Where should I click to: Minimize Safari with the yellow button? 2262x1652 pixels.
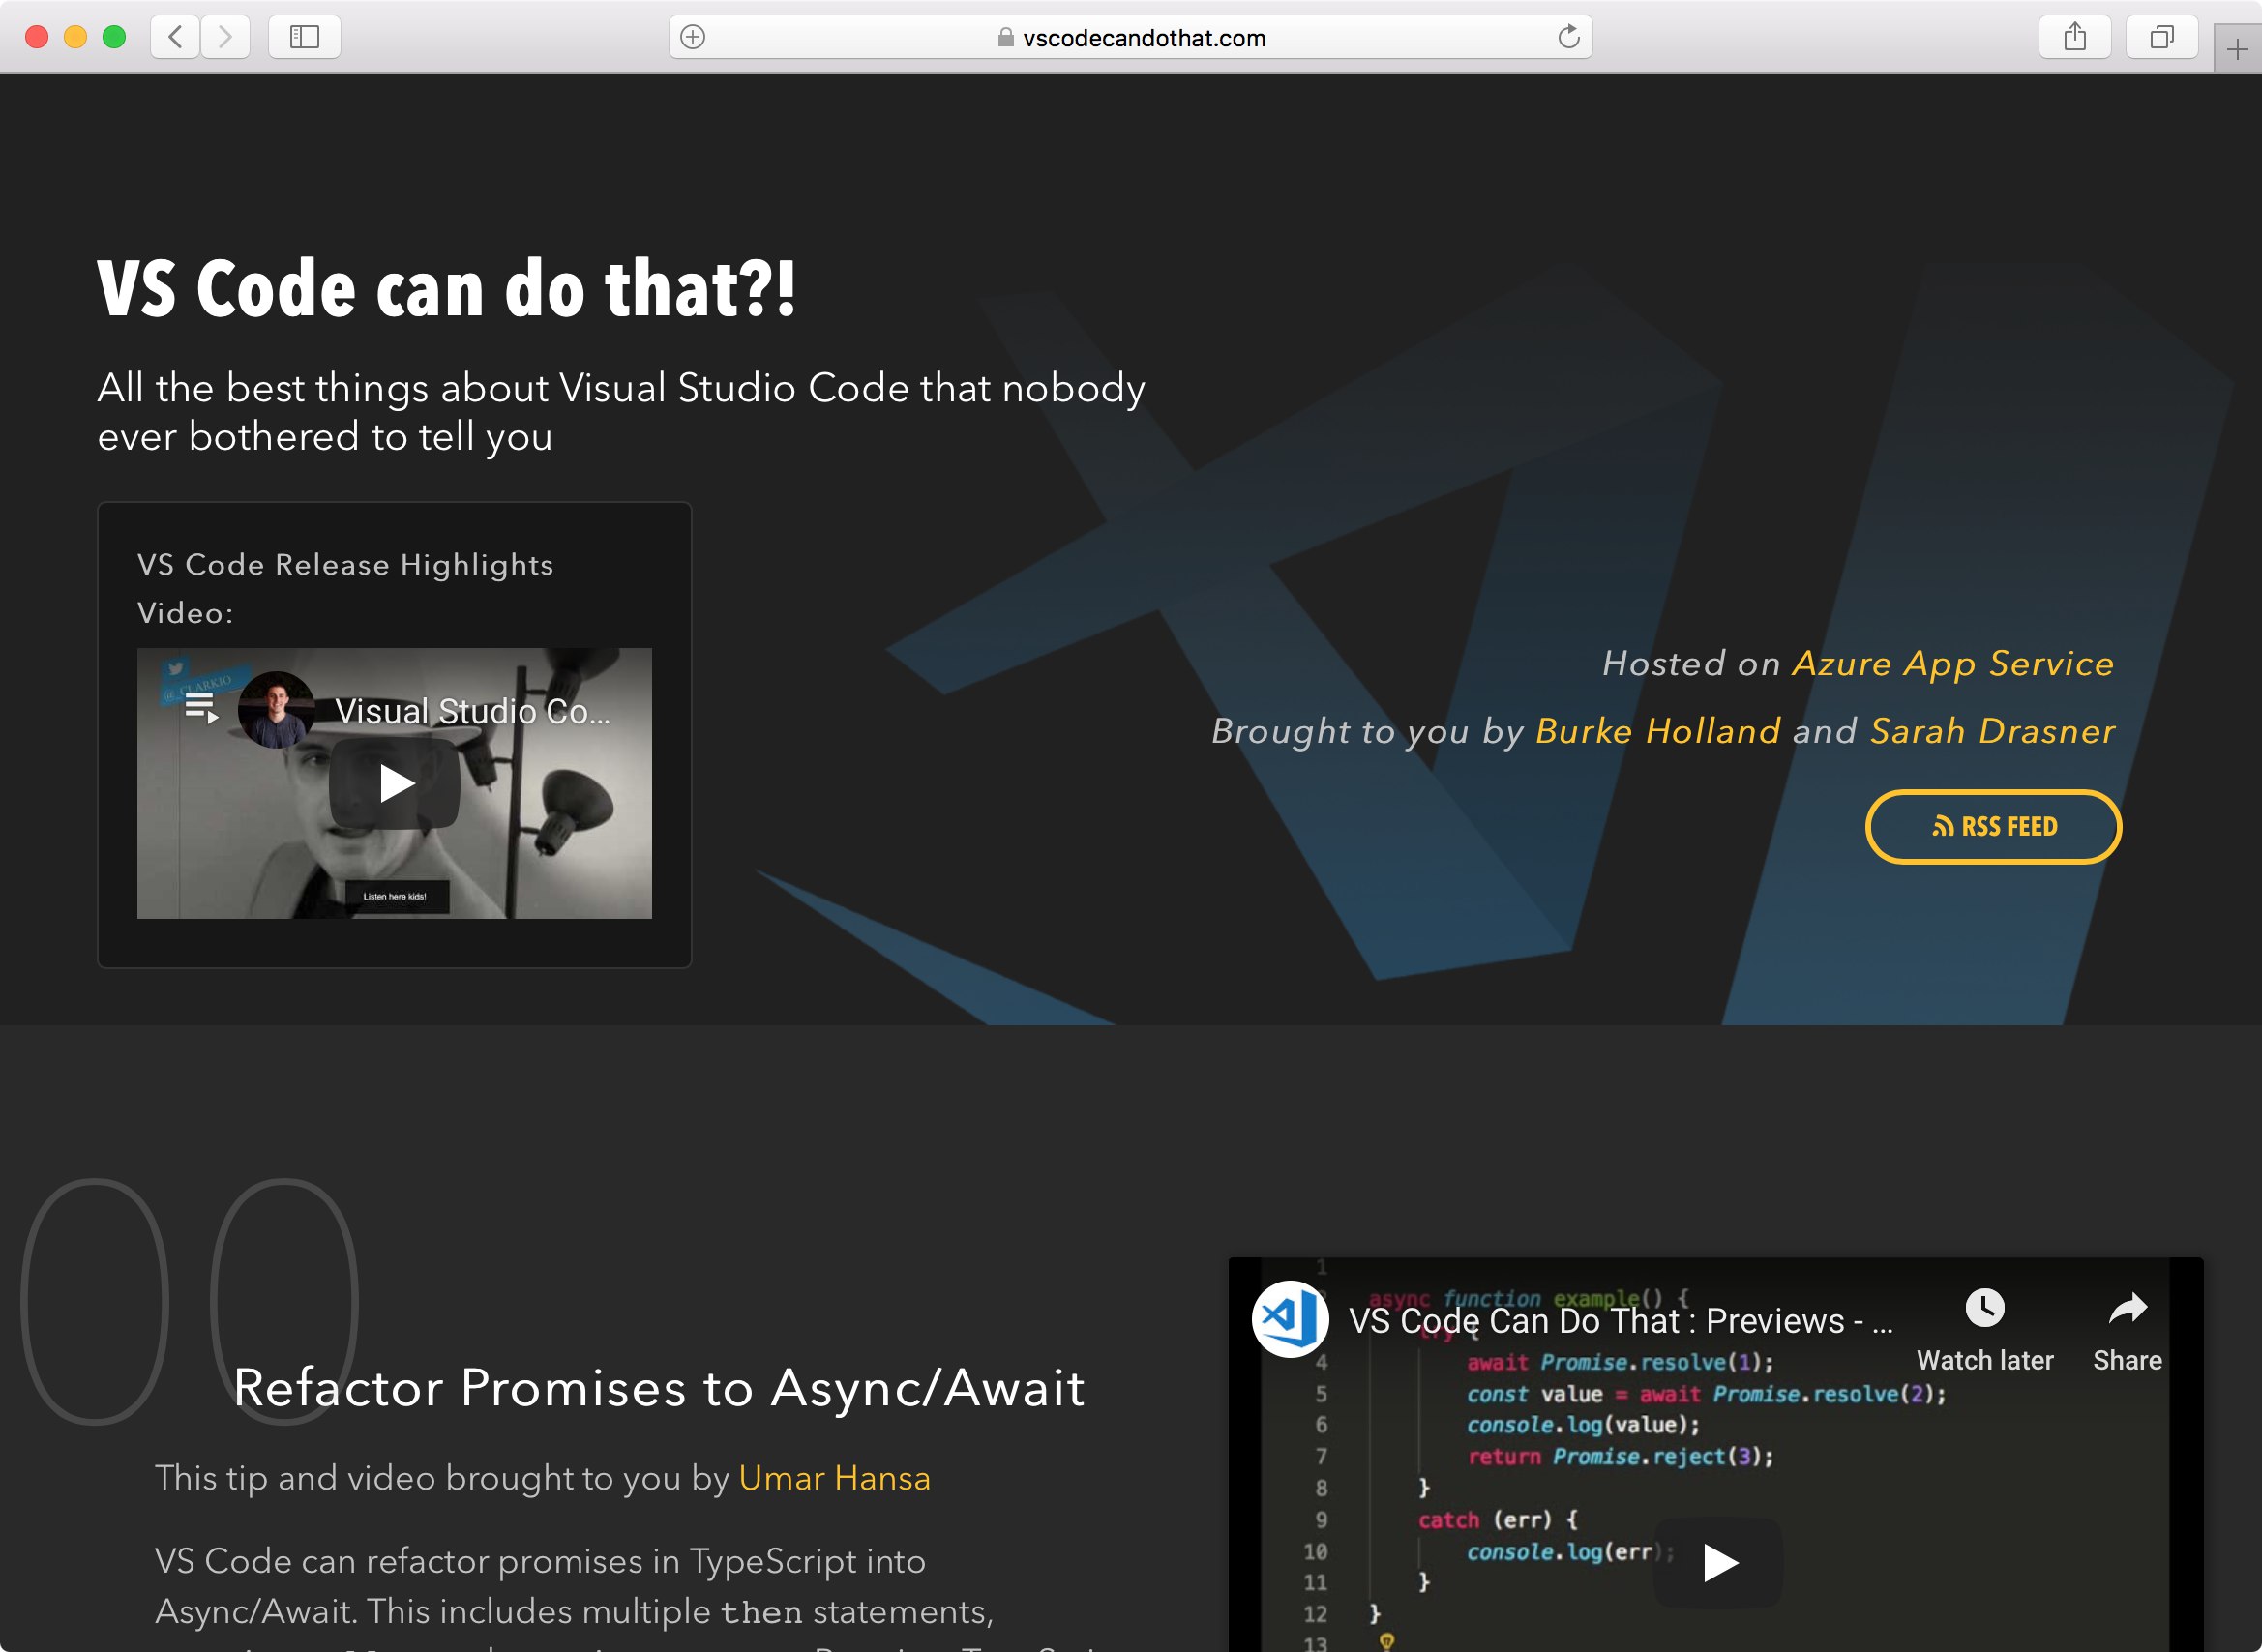coord(75,37)
